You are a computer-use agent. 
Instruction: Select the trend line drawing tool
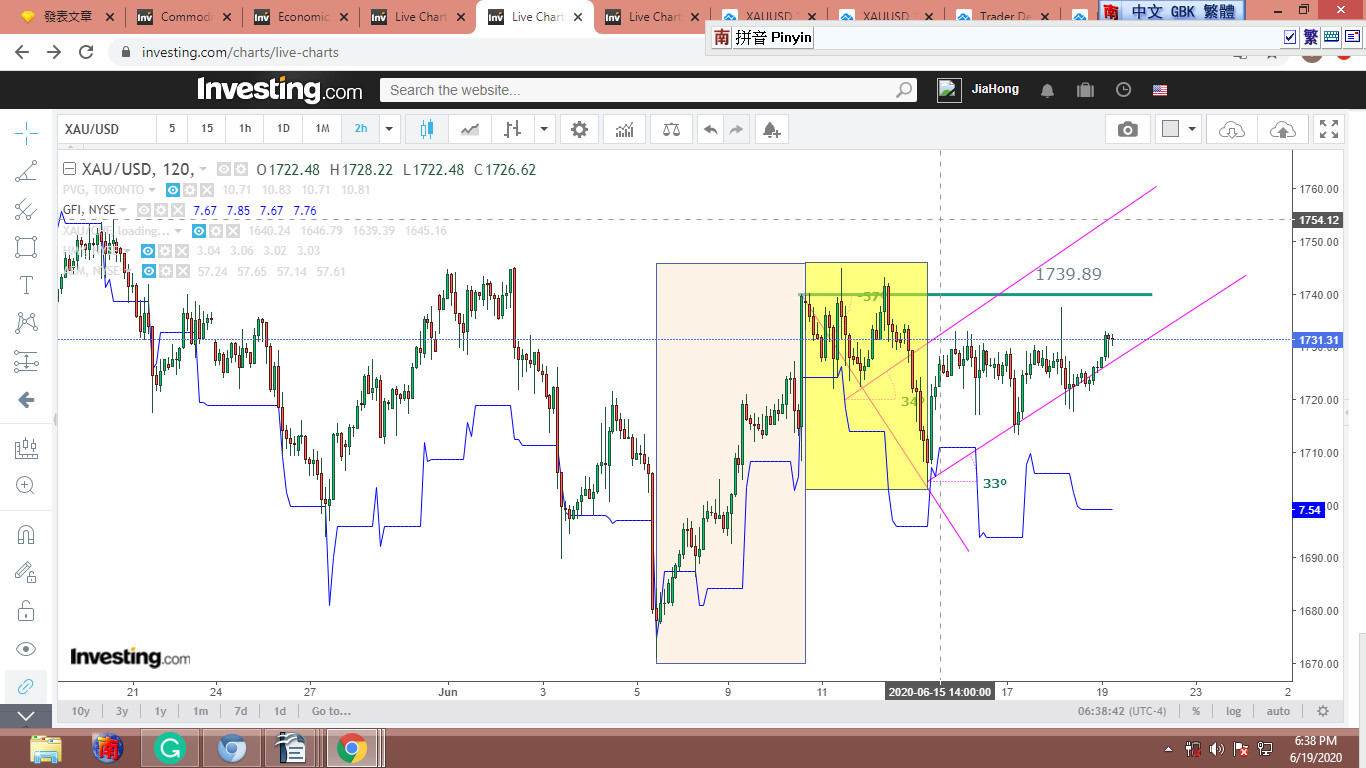tap(26, 171)
